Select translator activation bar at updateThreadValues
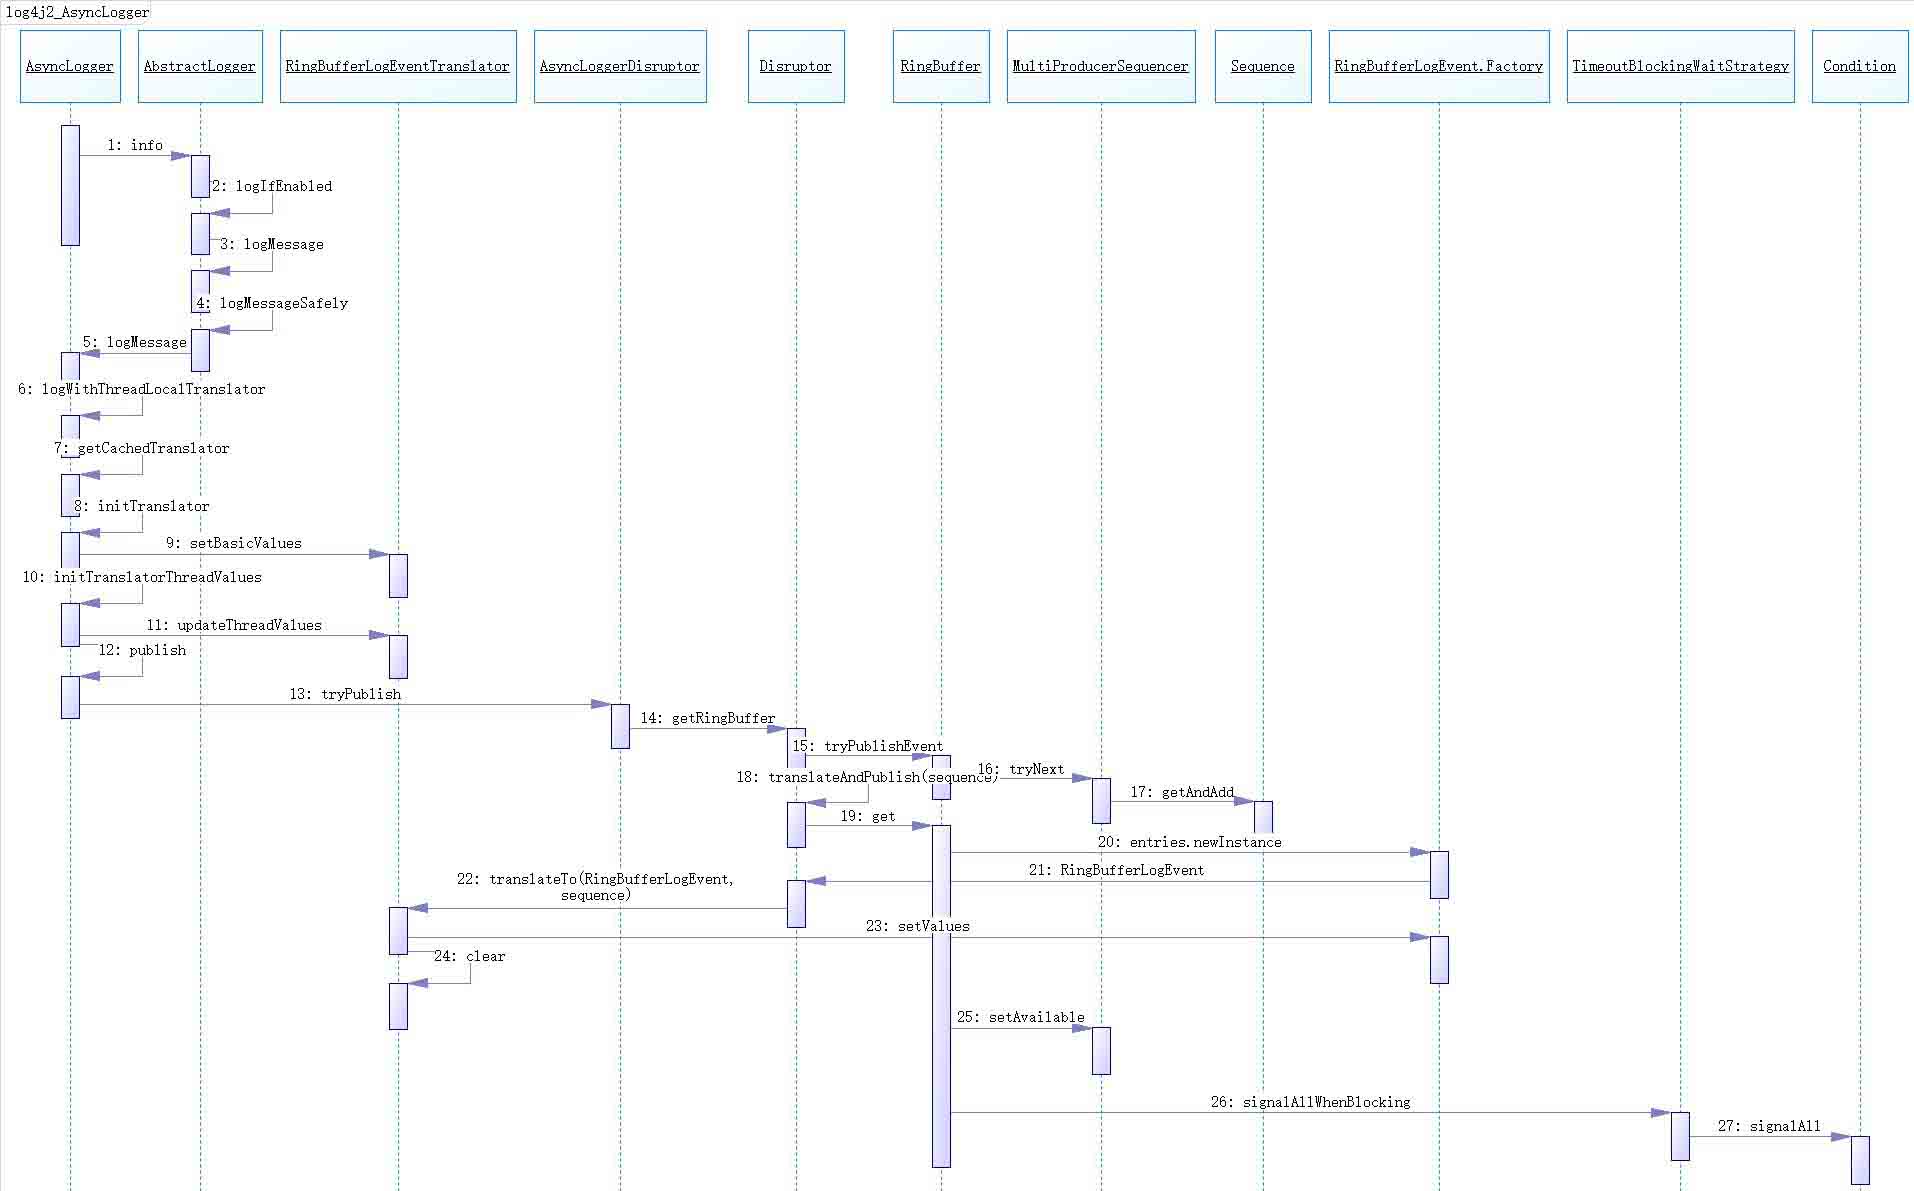 click(x=398, y=657)
